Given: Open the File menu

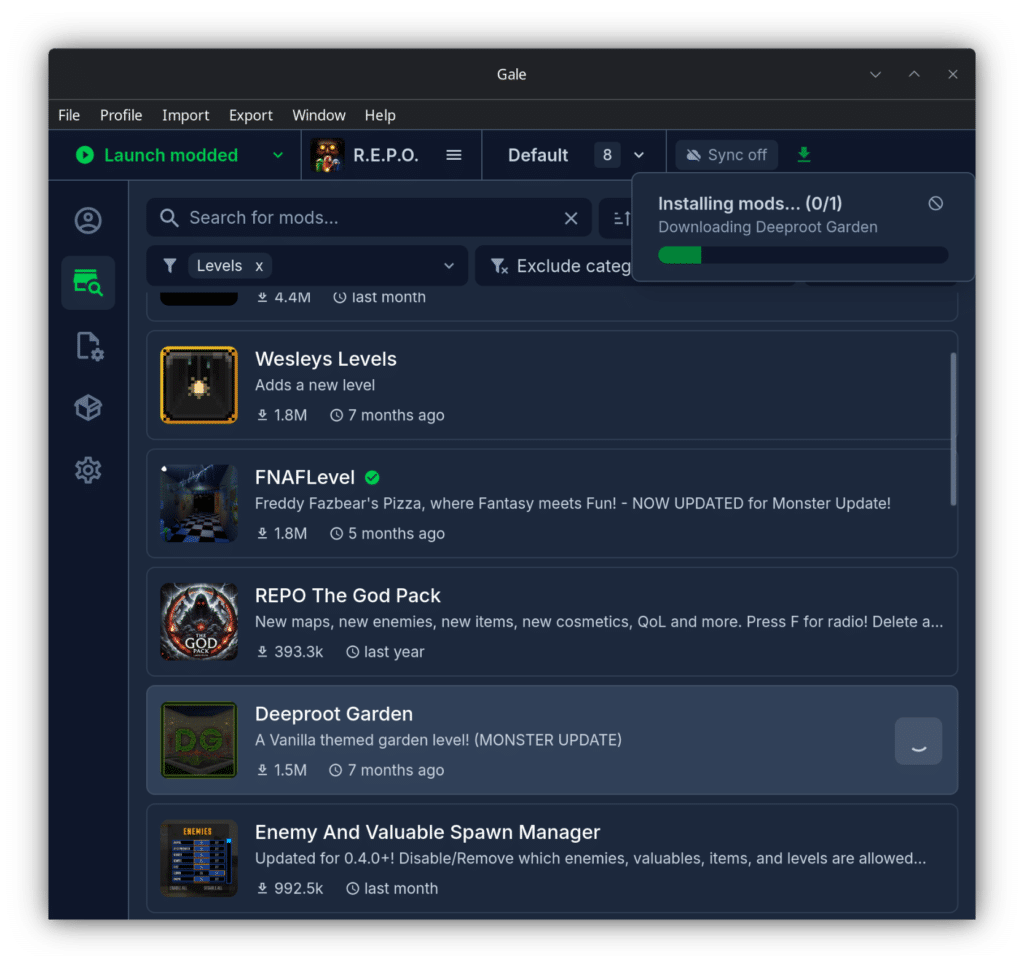Looking at the screenshot, I should (69, 116).
